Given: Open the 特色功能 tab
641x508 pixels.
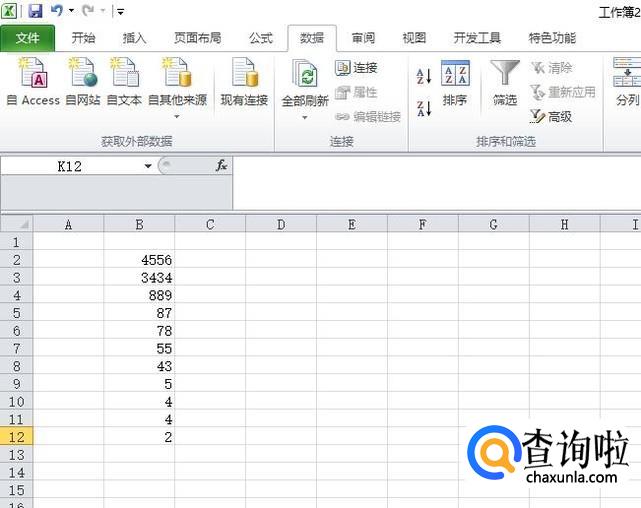Looking at the screenshot, I should (552, 38).
